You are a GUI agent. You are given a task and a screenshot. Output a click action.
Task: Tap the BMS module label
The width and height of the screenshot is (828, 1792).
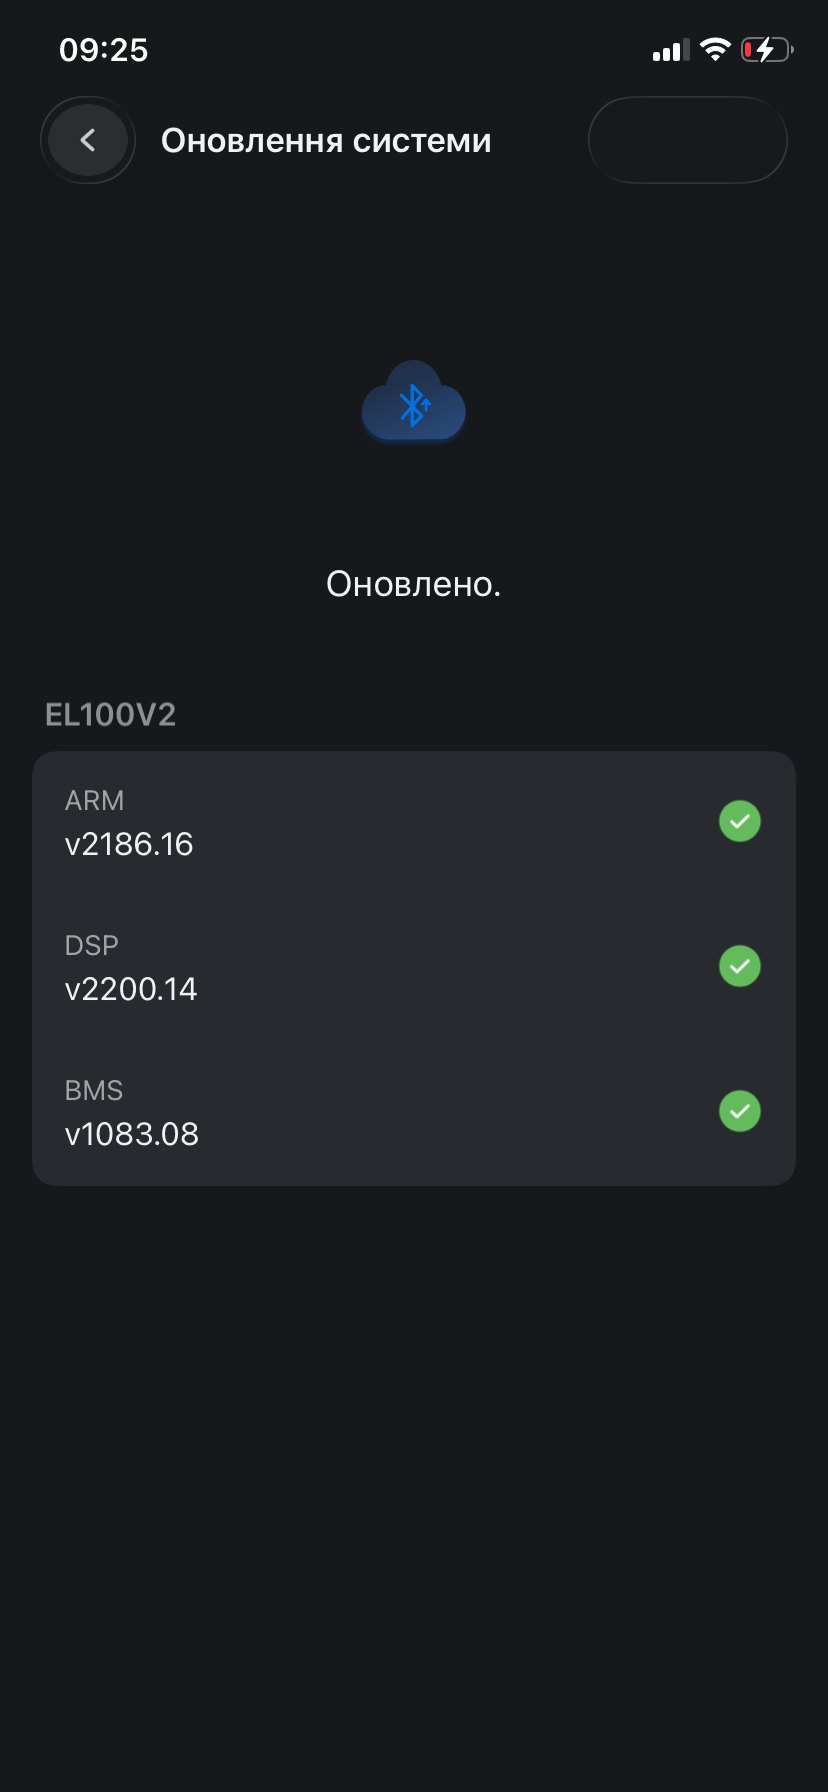(94, 1091)
